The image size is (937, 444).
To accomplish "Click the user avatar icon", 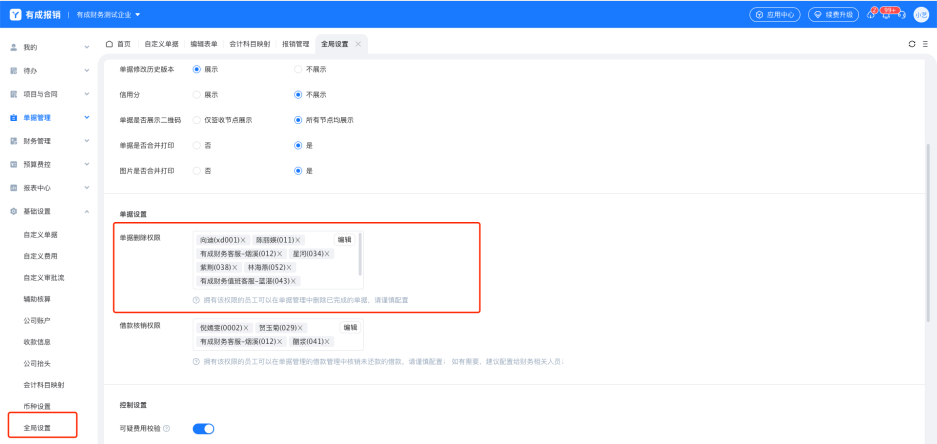I will [921, 15].
